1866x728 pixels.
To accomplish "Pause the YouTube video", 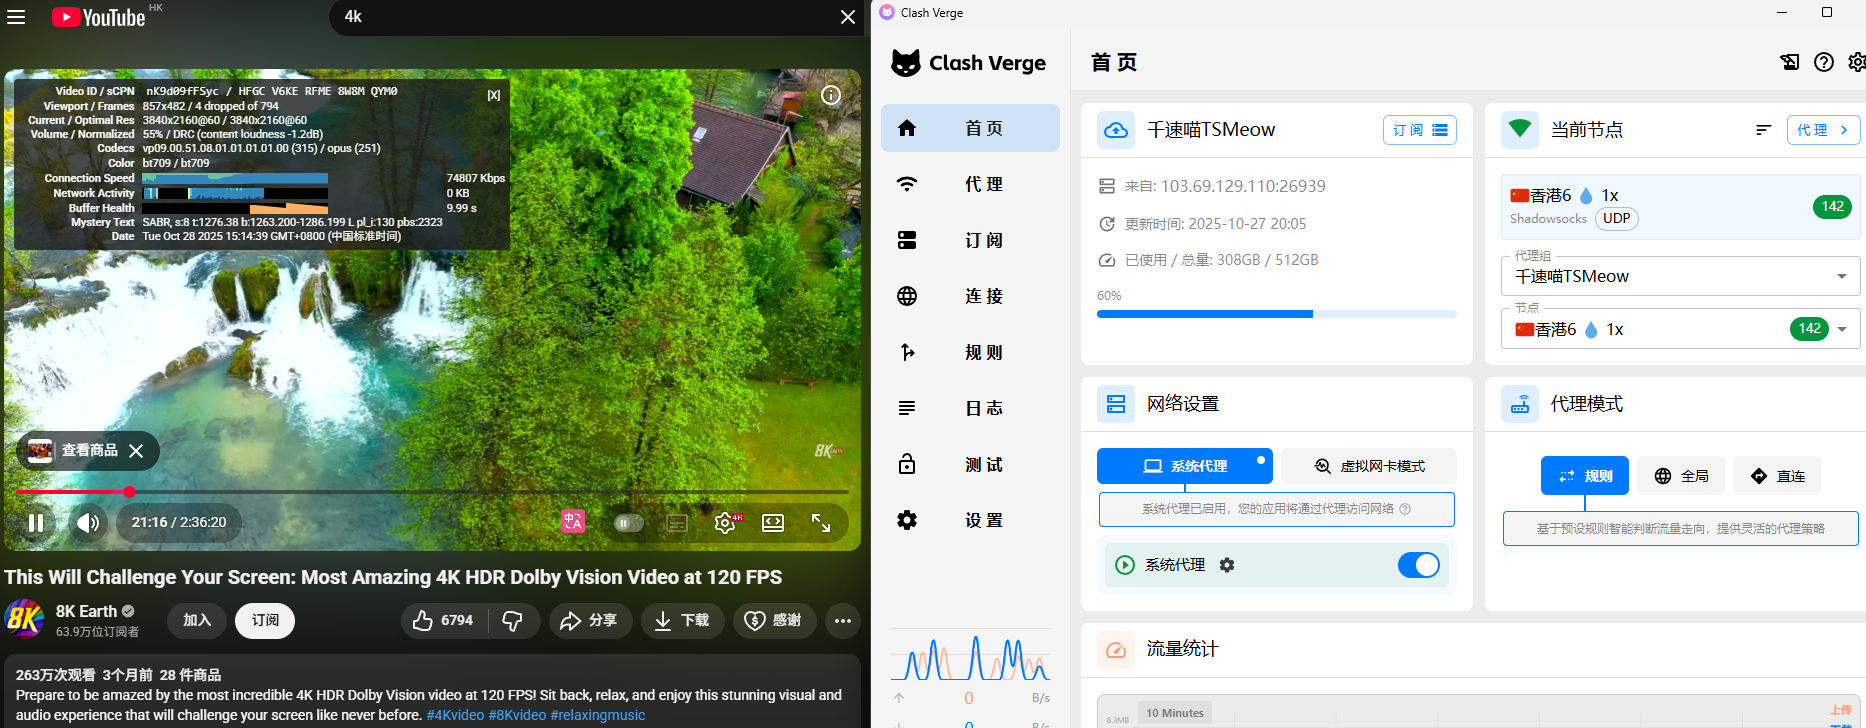I will point(36,522).
